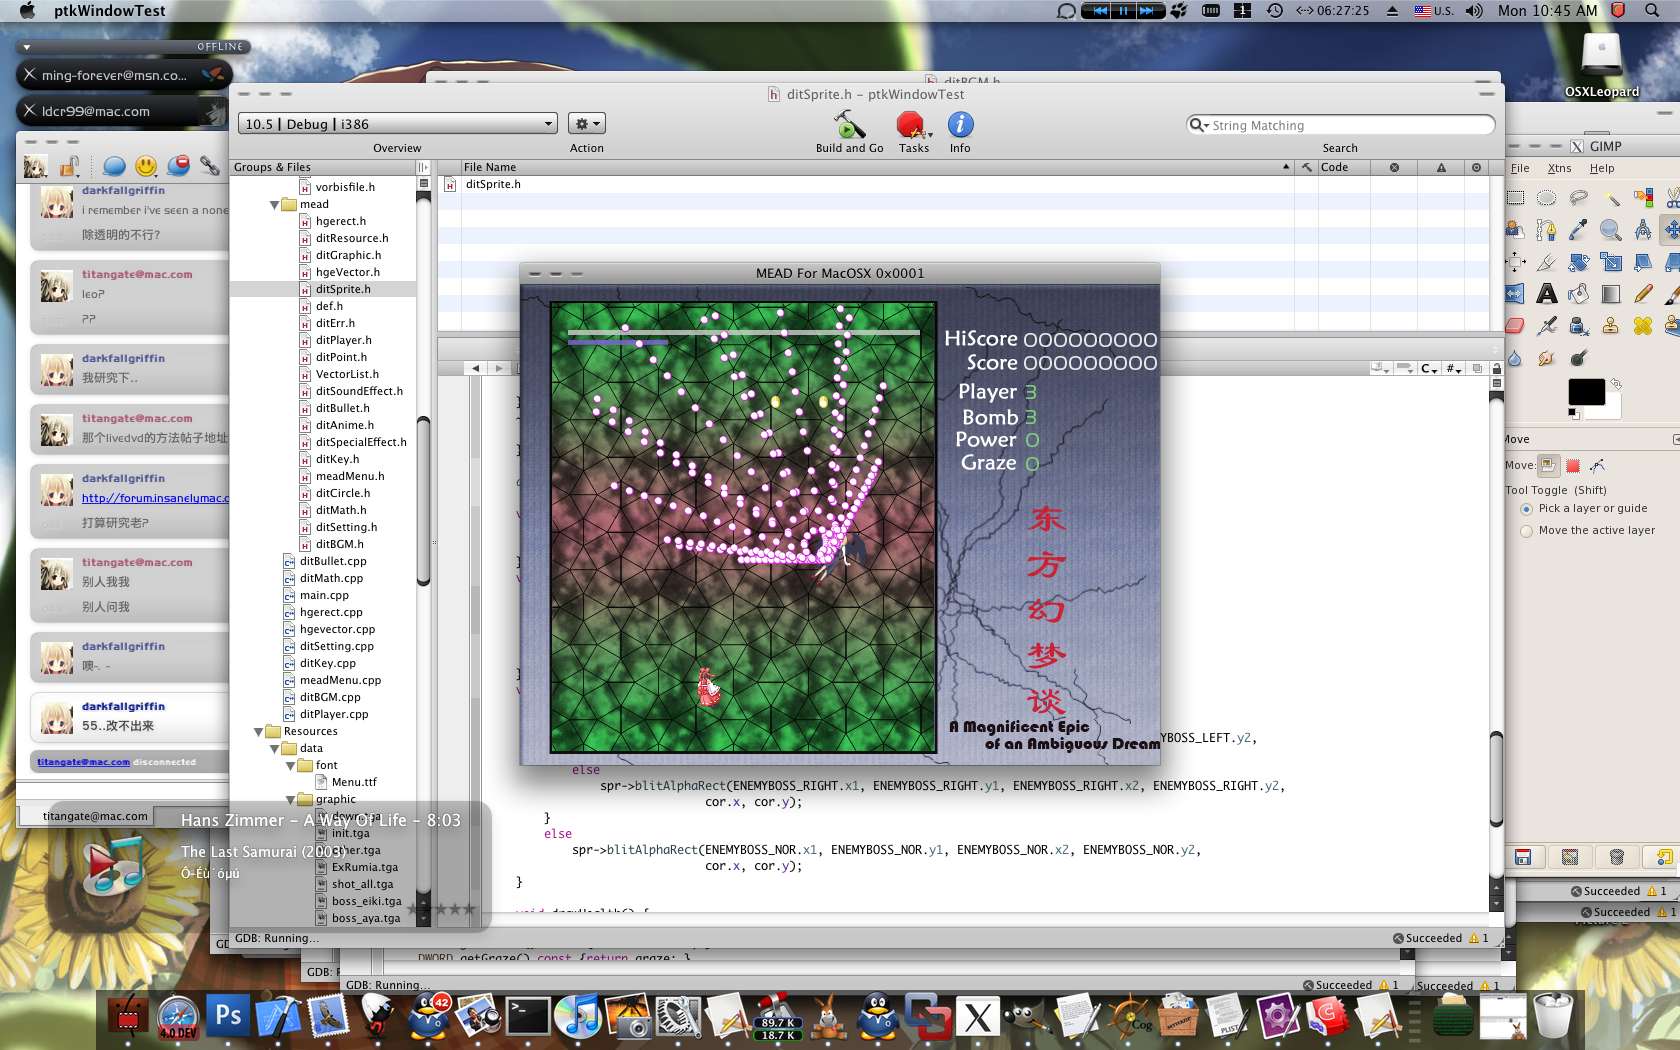Select GIMP blend gradient tool
Viewport: 1680px width, 1050px height.
[x=1611, y=294]
